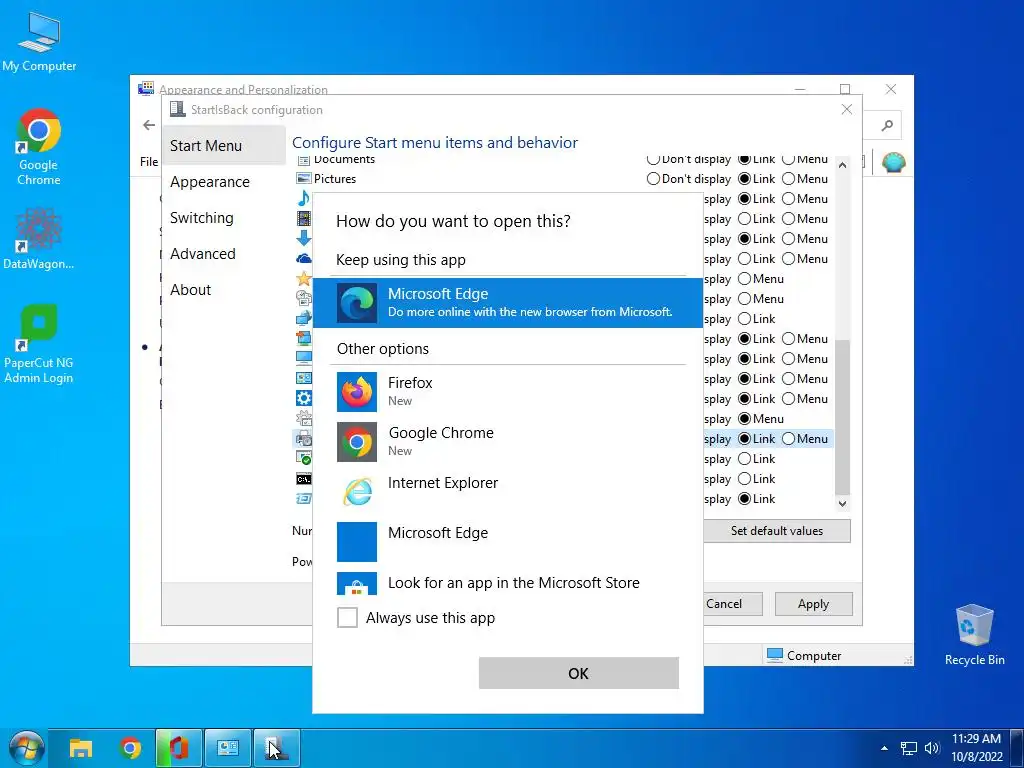Select the film strip Videos icon
Viewport: 1024px width, 768px height.
pyautogui.click(x=304, y=218)
